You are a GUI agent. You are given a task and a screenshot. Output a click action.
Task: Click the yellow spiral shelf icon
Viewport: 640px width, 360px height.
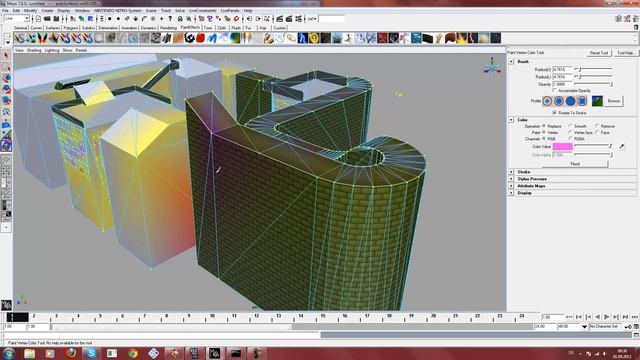(314, 38)
